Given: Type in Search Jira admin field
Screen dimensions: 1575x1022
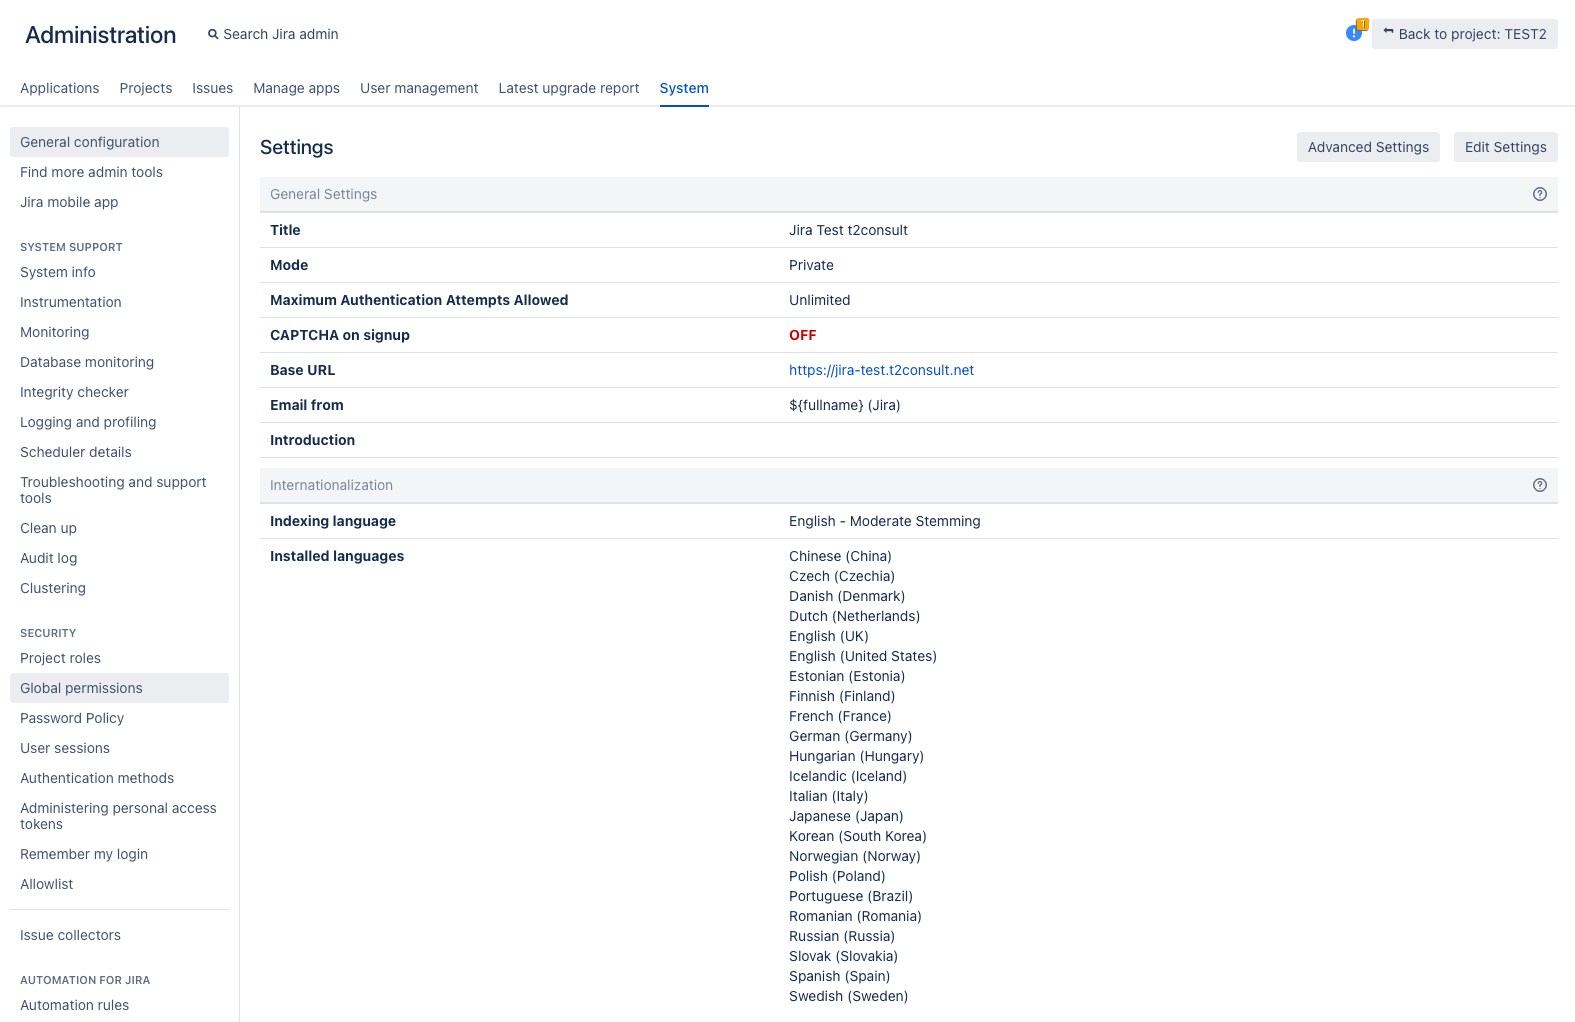Looking at the screenshot, I should pos(281,34).
